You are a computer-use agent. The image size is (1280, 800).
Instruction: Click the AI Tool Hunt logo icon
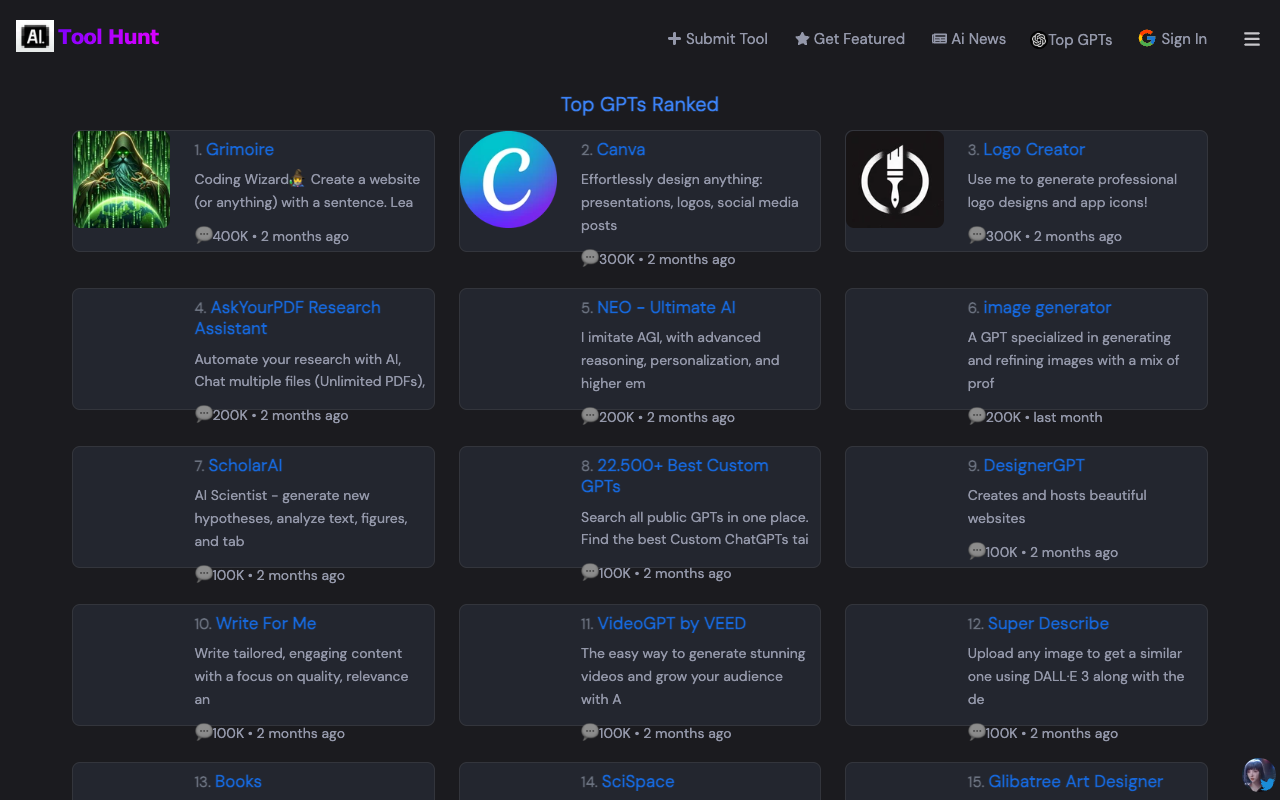pyautogui.click(x=35, y=37)
